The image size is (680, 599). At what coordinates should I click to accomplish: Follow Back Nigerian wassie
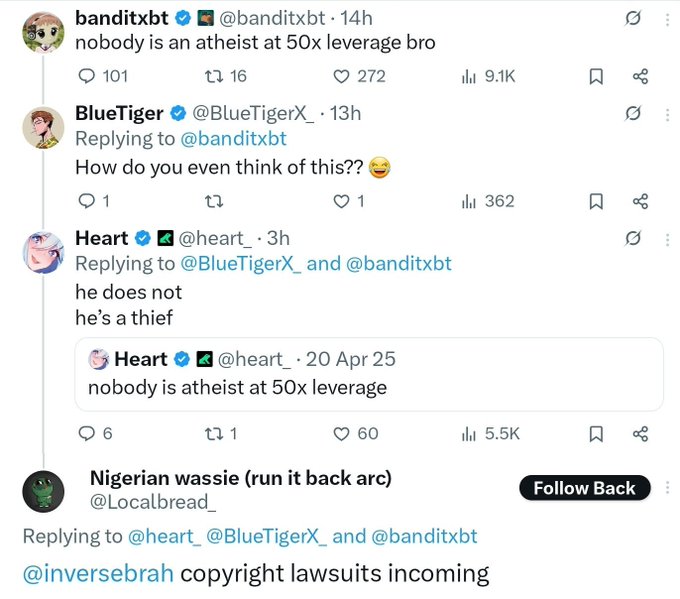pos(584,488)
